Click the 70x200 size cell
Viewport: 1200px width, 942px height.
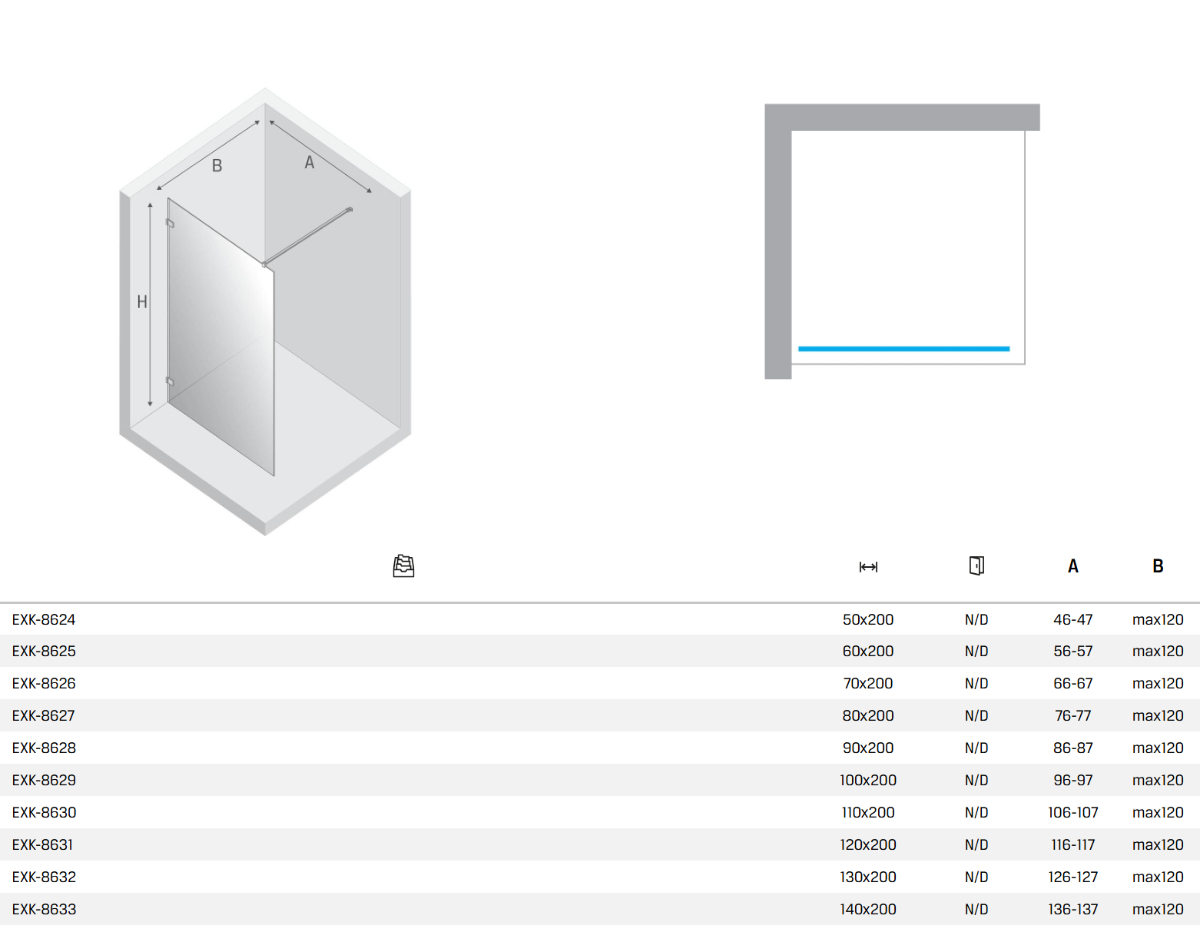pos(868,684)
